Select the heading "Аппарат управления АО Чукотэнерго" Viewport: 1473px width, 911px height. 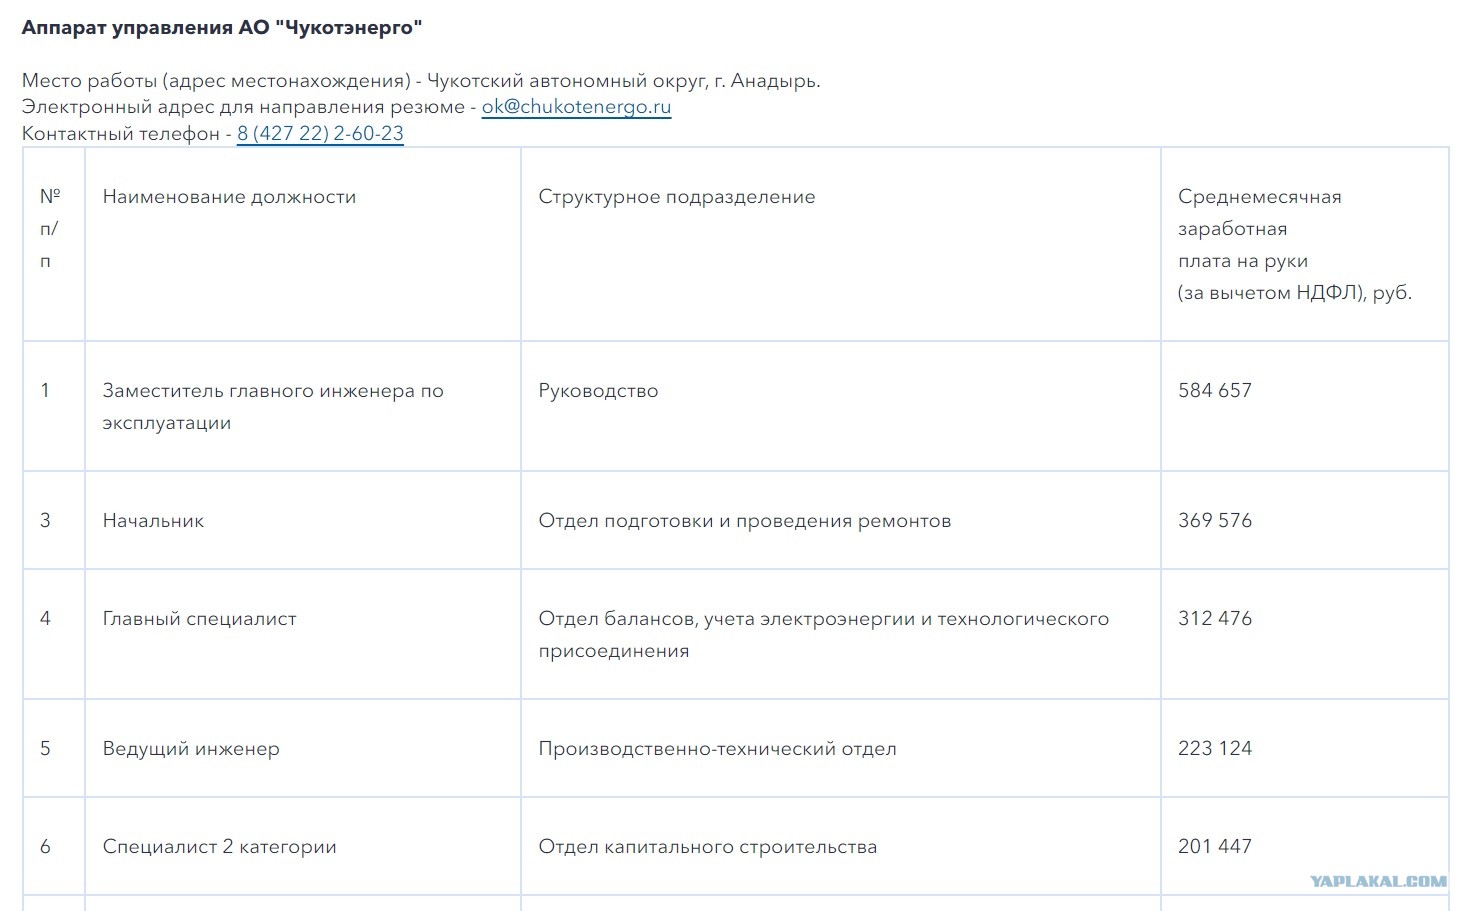tap(222, 28)
